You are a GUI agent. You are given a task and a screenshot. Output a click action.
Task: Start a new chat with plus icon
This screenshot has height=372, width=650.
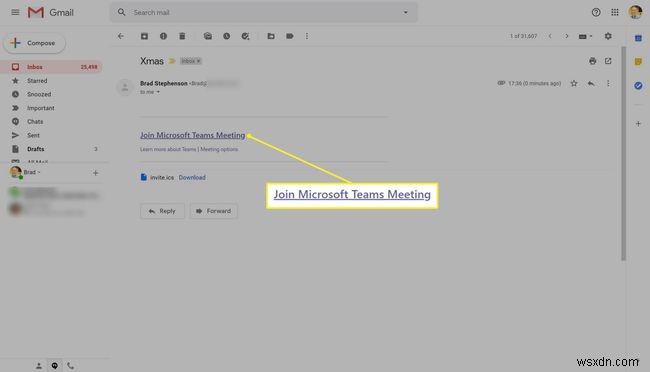coord(95,173)
